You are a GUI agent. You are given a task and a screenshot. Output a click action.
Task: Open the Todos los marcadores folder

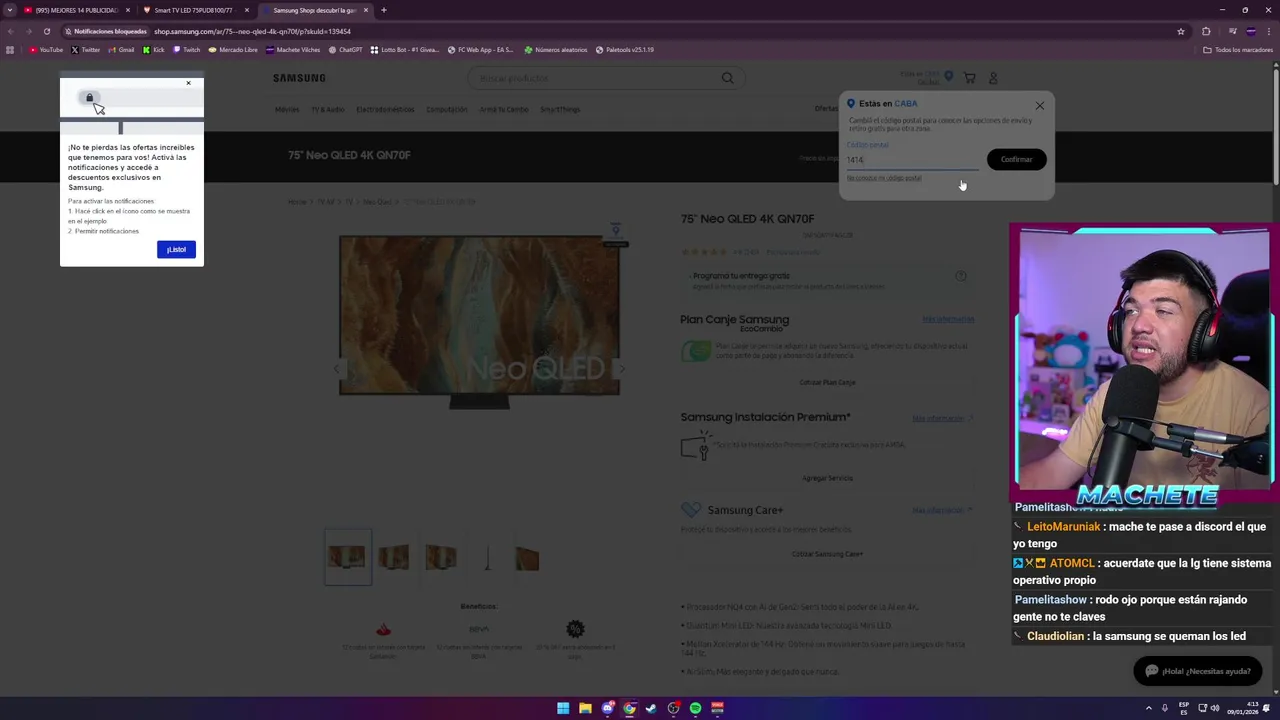coord(1238,50)
